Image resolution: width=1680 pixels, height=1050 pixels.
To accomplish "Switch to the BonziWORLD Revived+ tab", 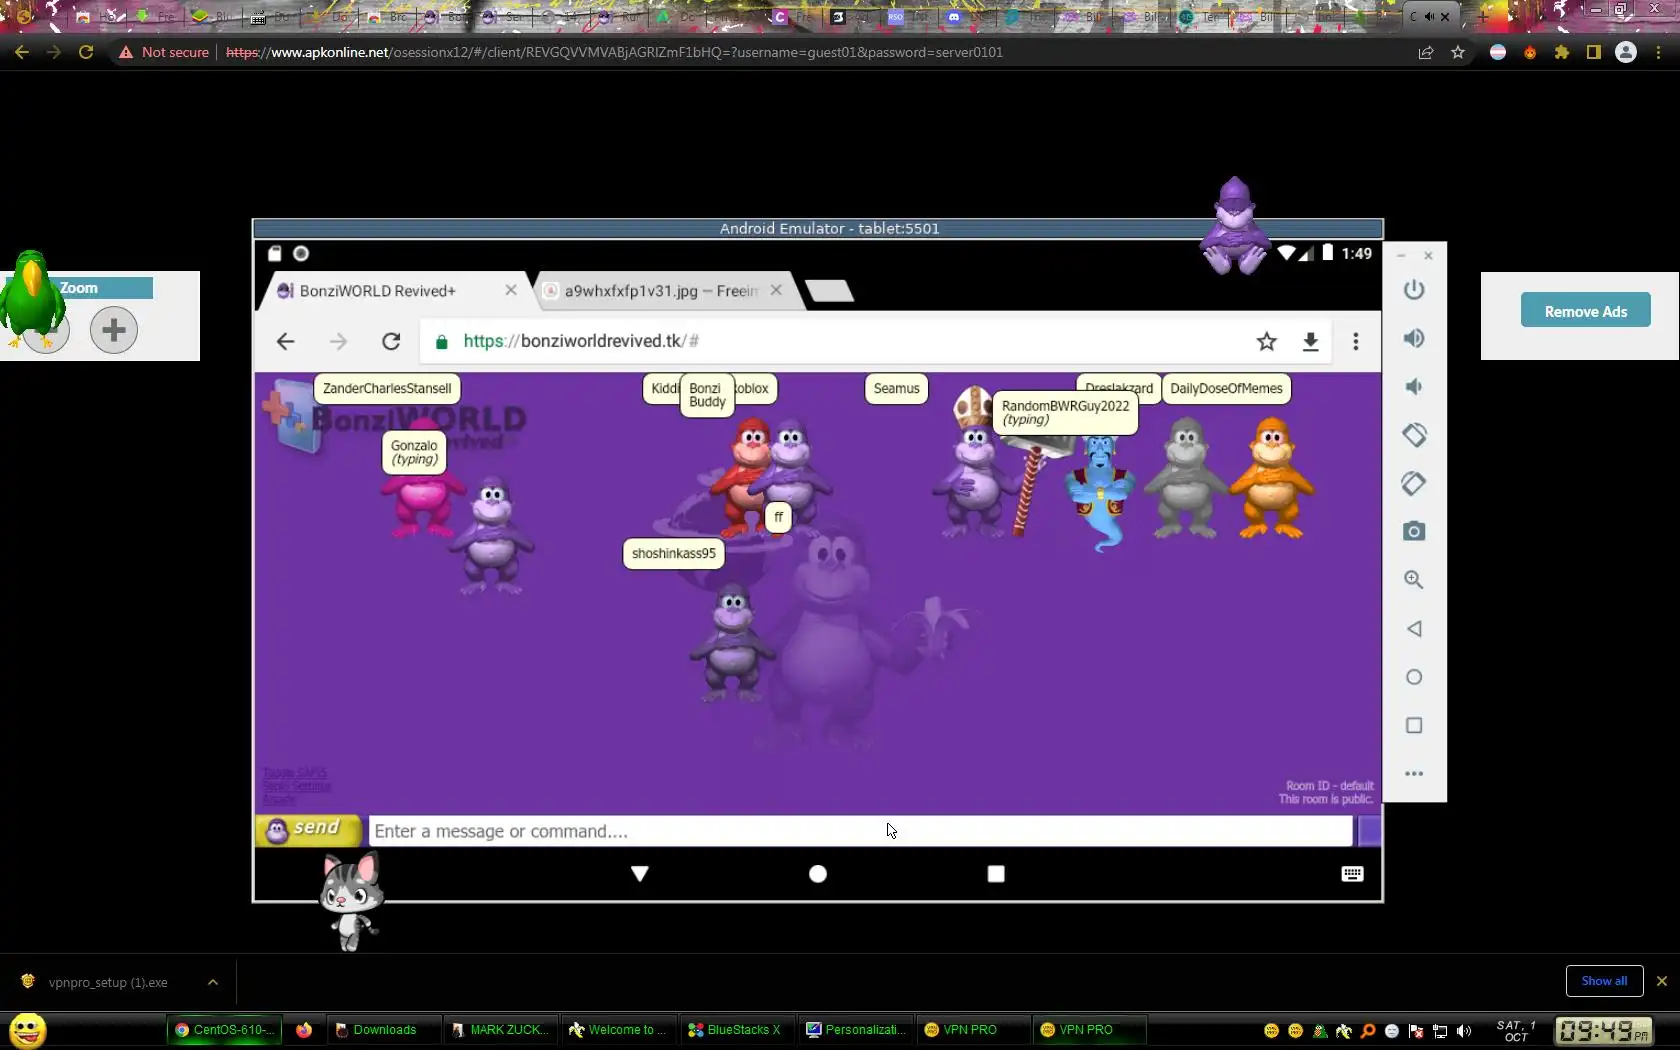I will tap(377, 291).
